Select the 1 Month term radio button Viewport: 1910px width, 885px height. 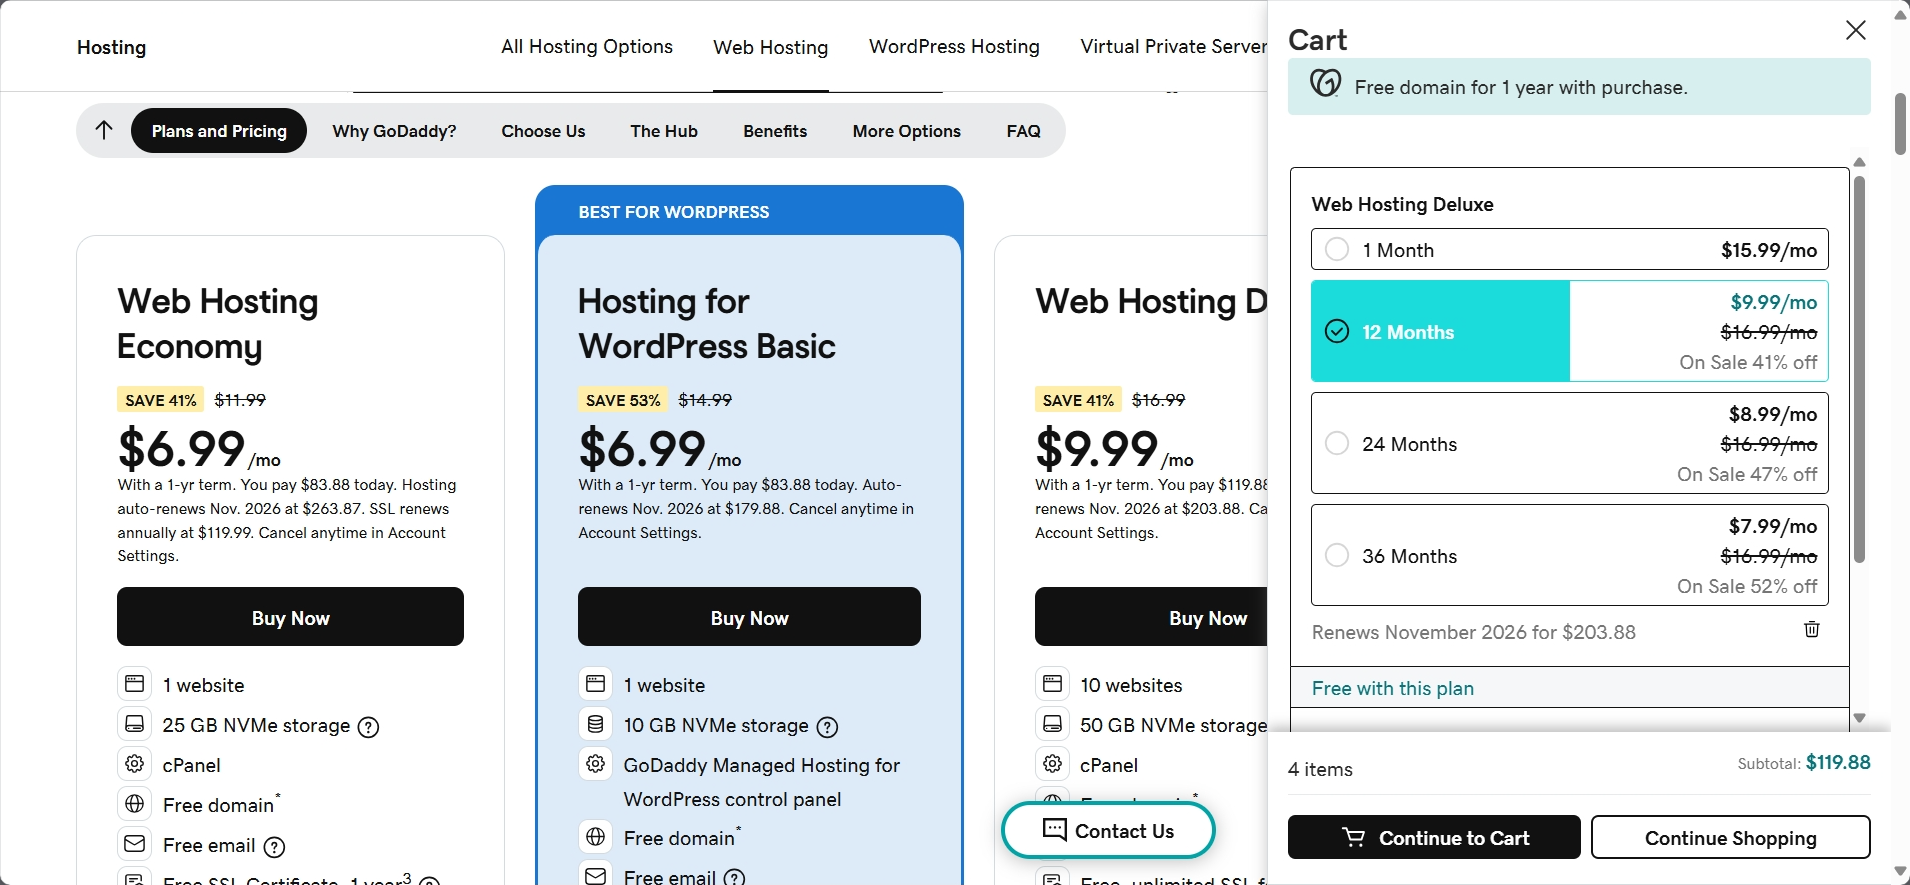pyautogui.click(x=1337, y=250)
